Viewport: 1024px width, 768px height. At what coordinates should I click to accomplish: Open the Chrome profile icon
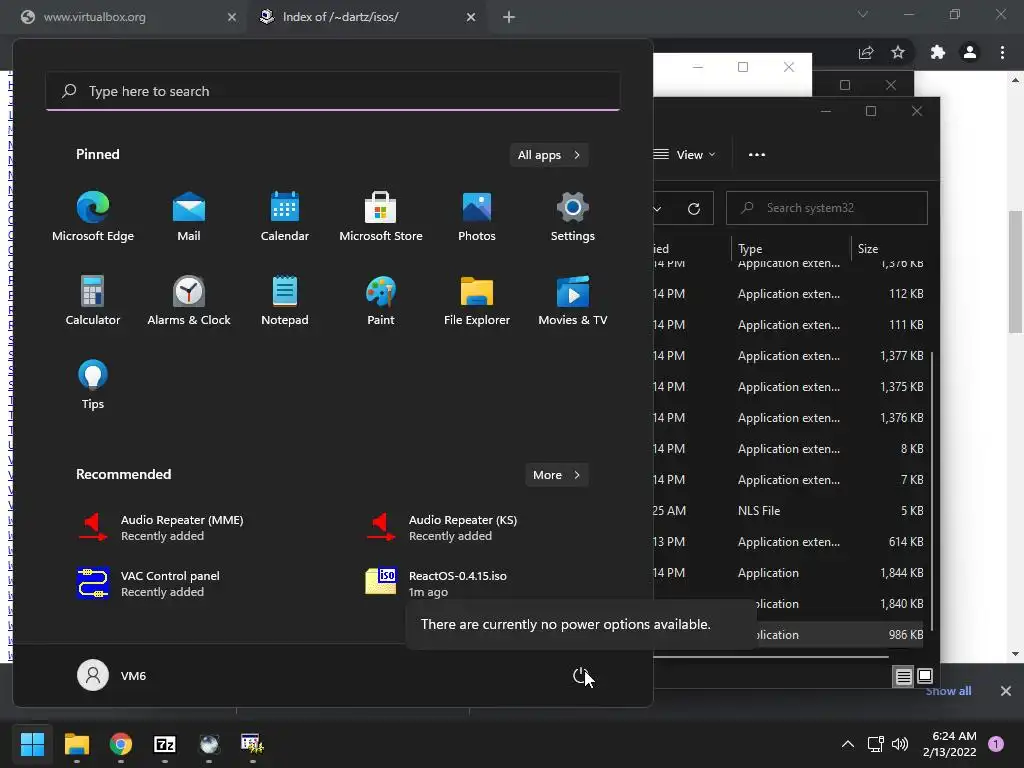(x=970, y=53)
